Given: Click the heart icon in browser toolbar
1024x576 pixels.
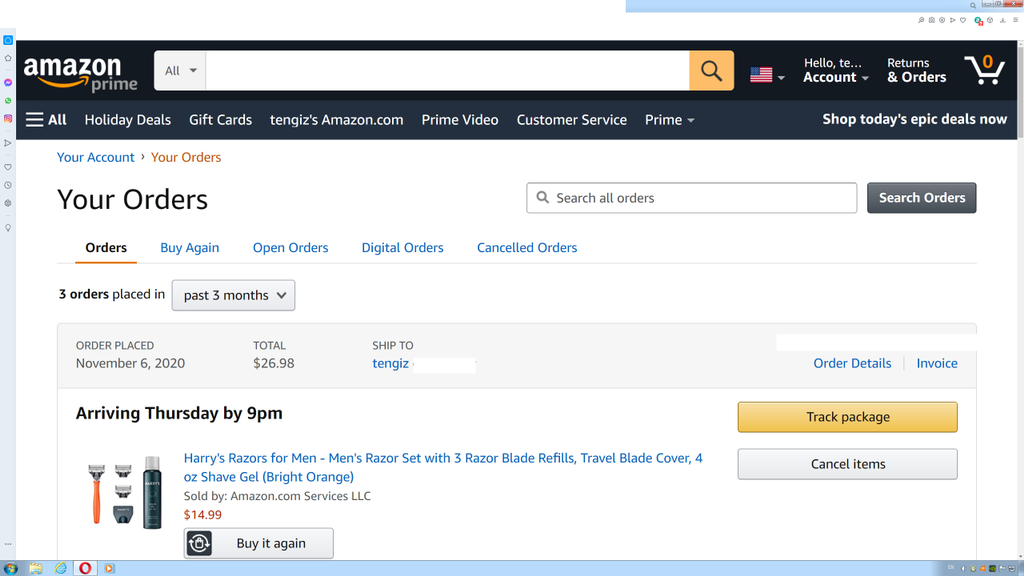Looking at the screenshot, I should [963, 20].
